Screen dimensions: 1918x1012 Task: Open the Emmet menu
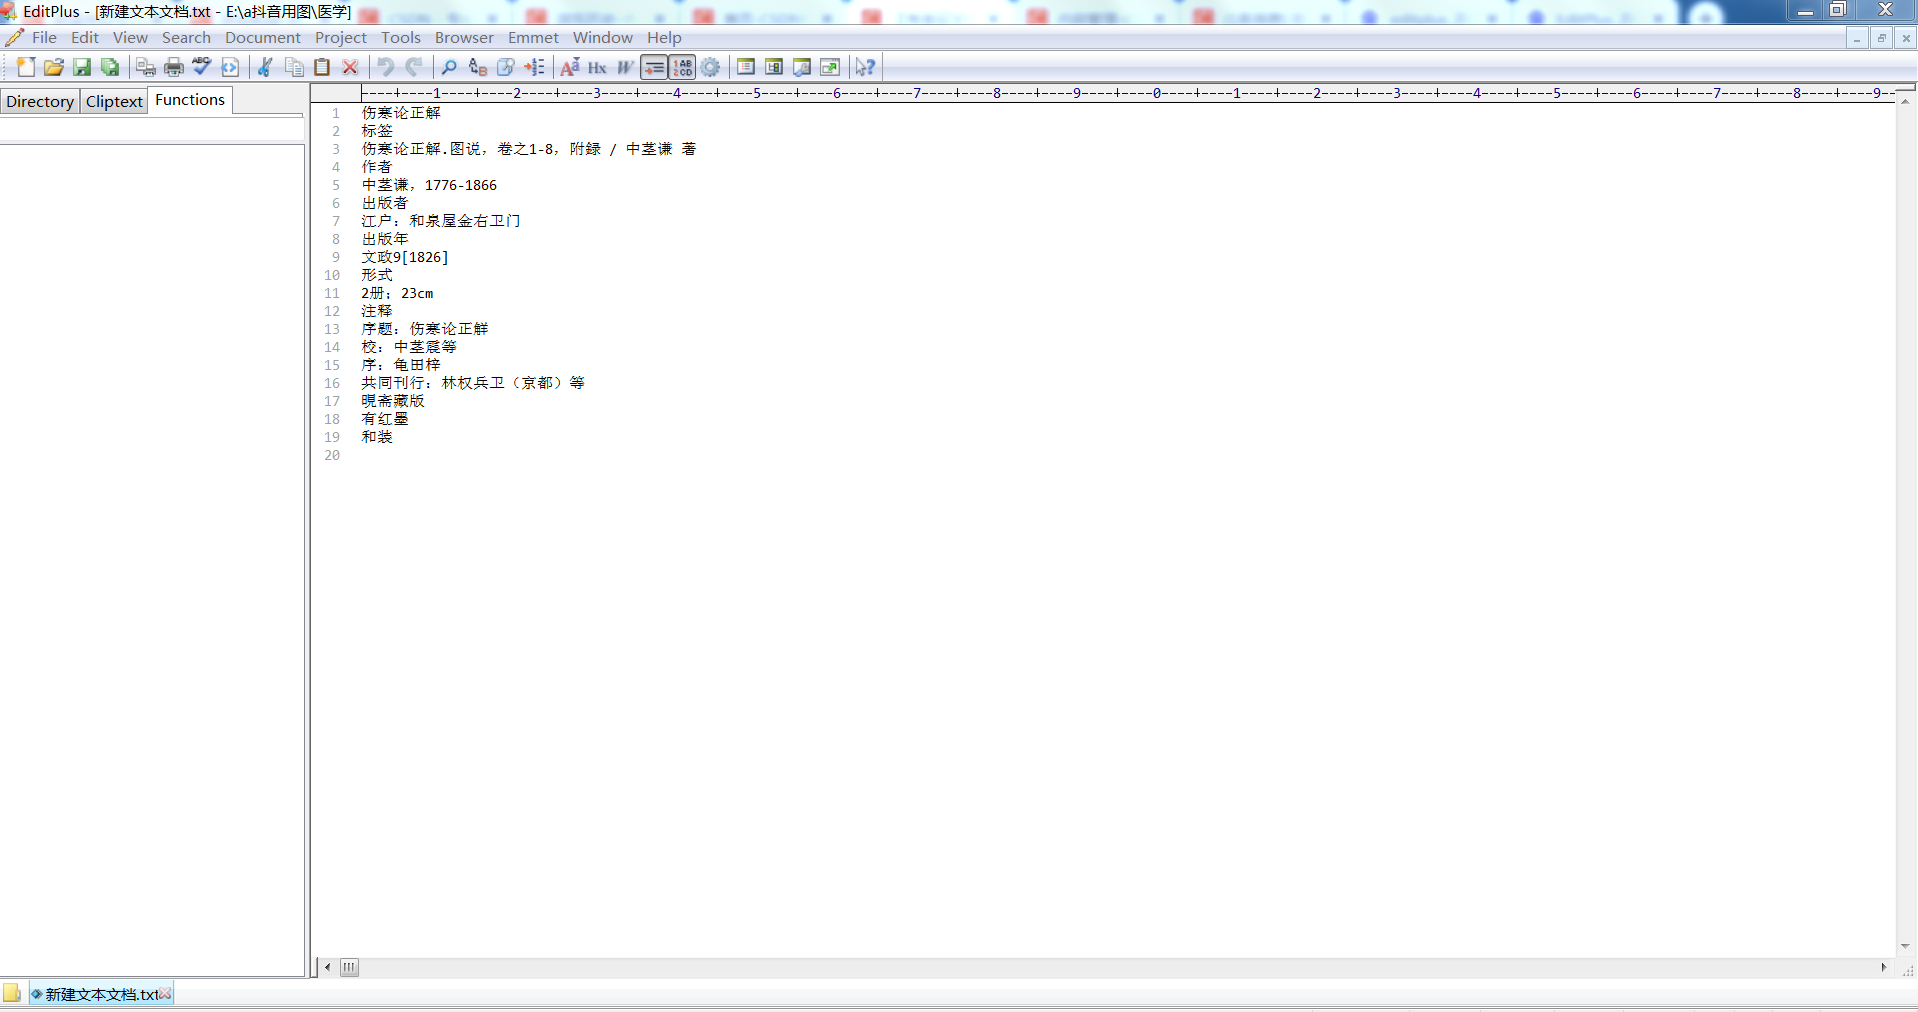pos(533,37)
